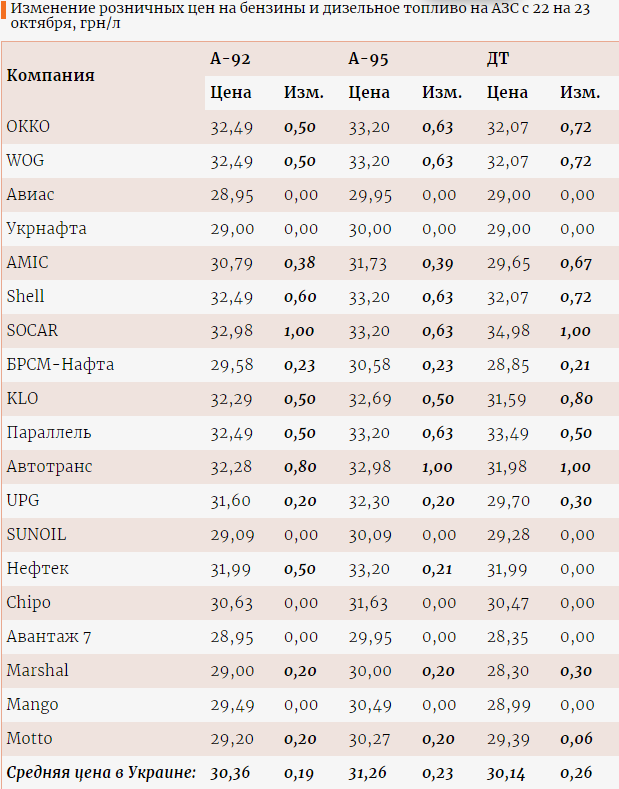Click Chipo's A-95 price 31,63
Screen dimensions: 619x789
[370, 603]
